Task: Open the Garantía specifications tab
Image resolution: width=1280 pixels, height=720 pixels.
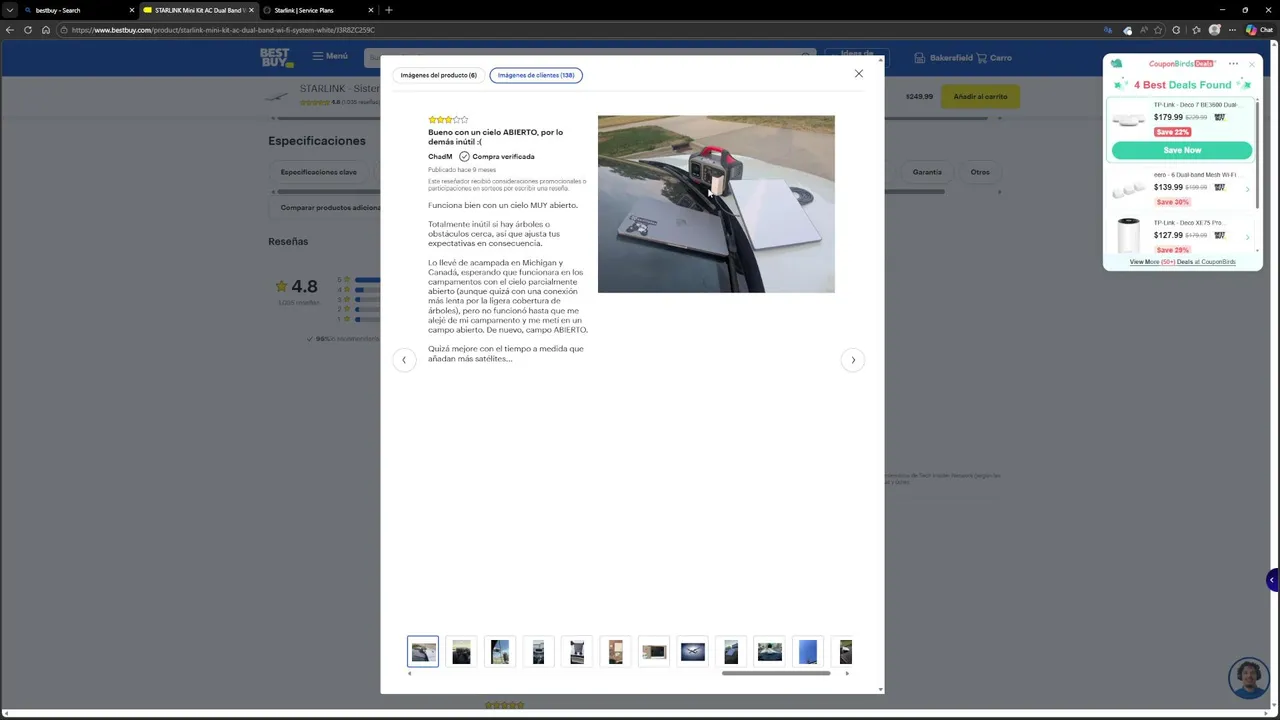Action: tap(927, 172)
